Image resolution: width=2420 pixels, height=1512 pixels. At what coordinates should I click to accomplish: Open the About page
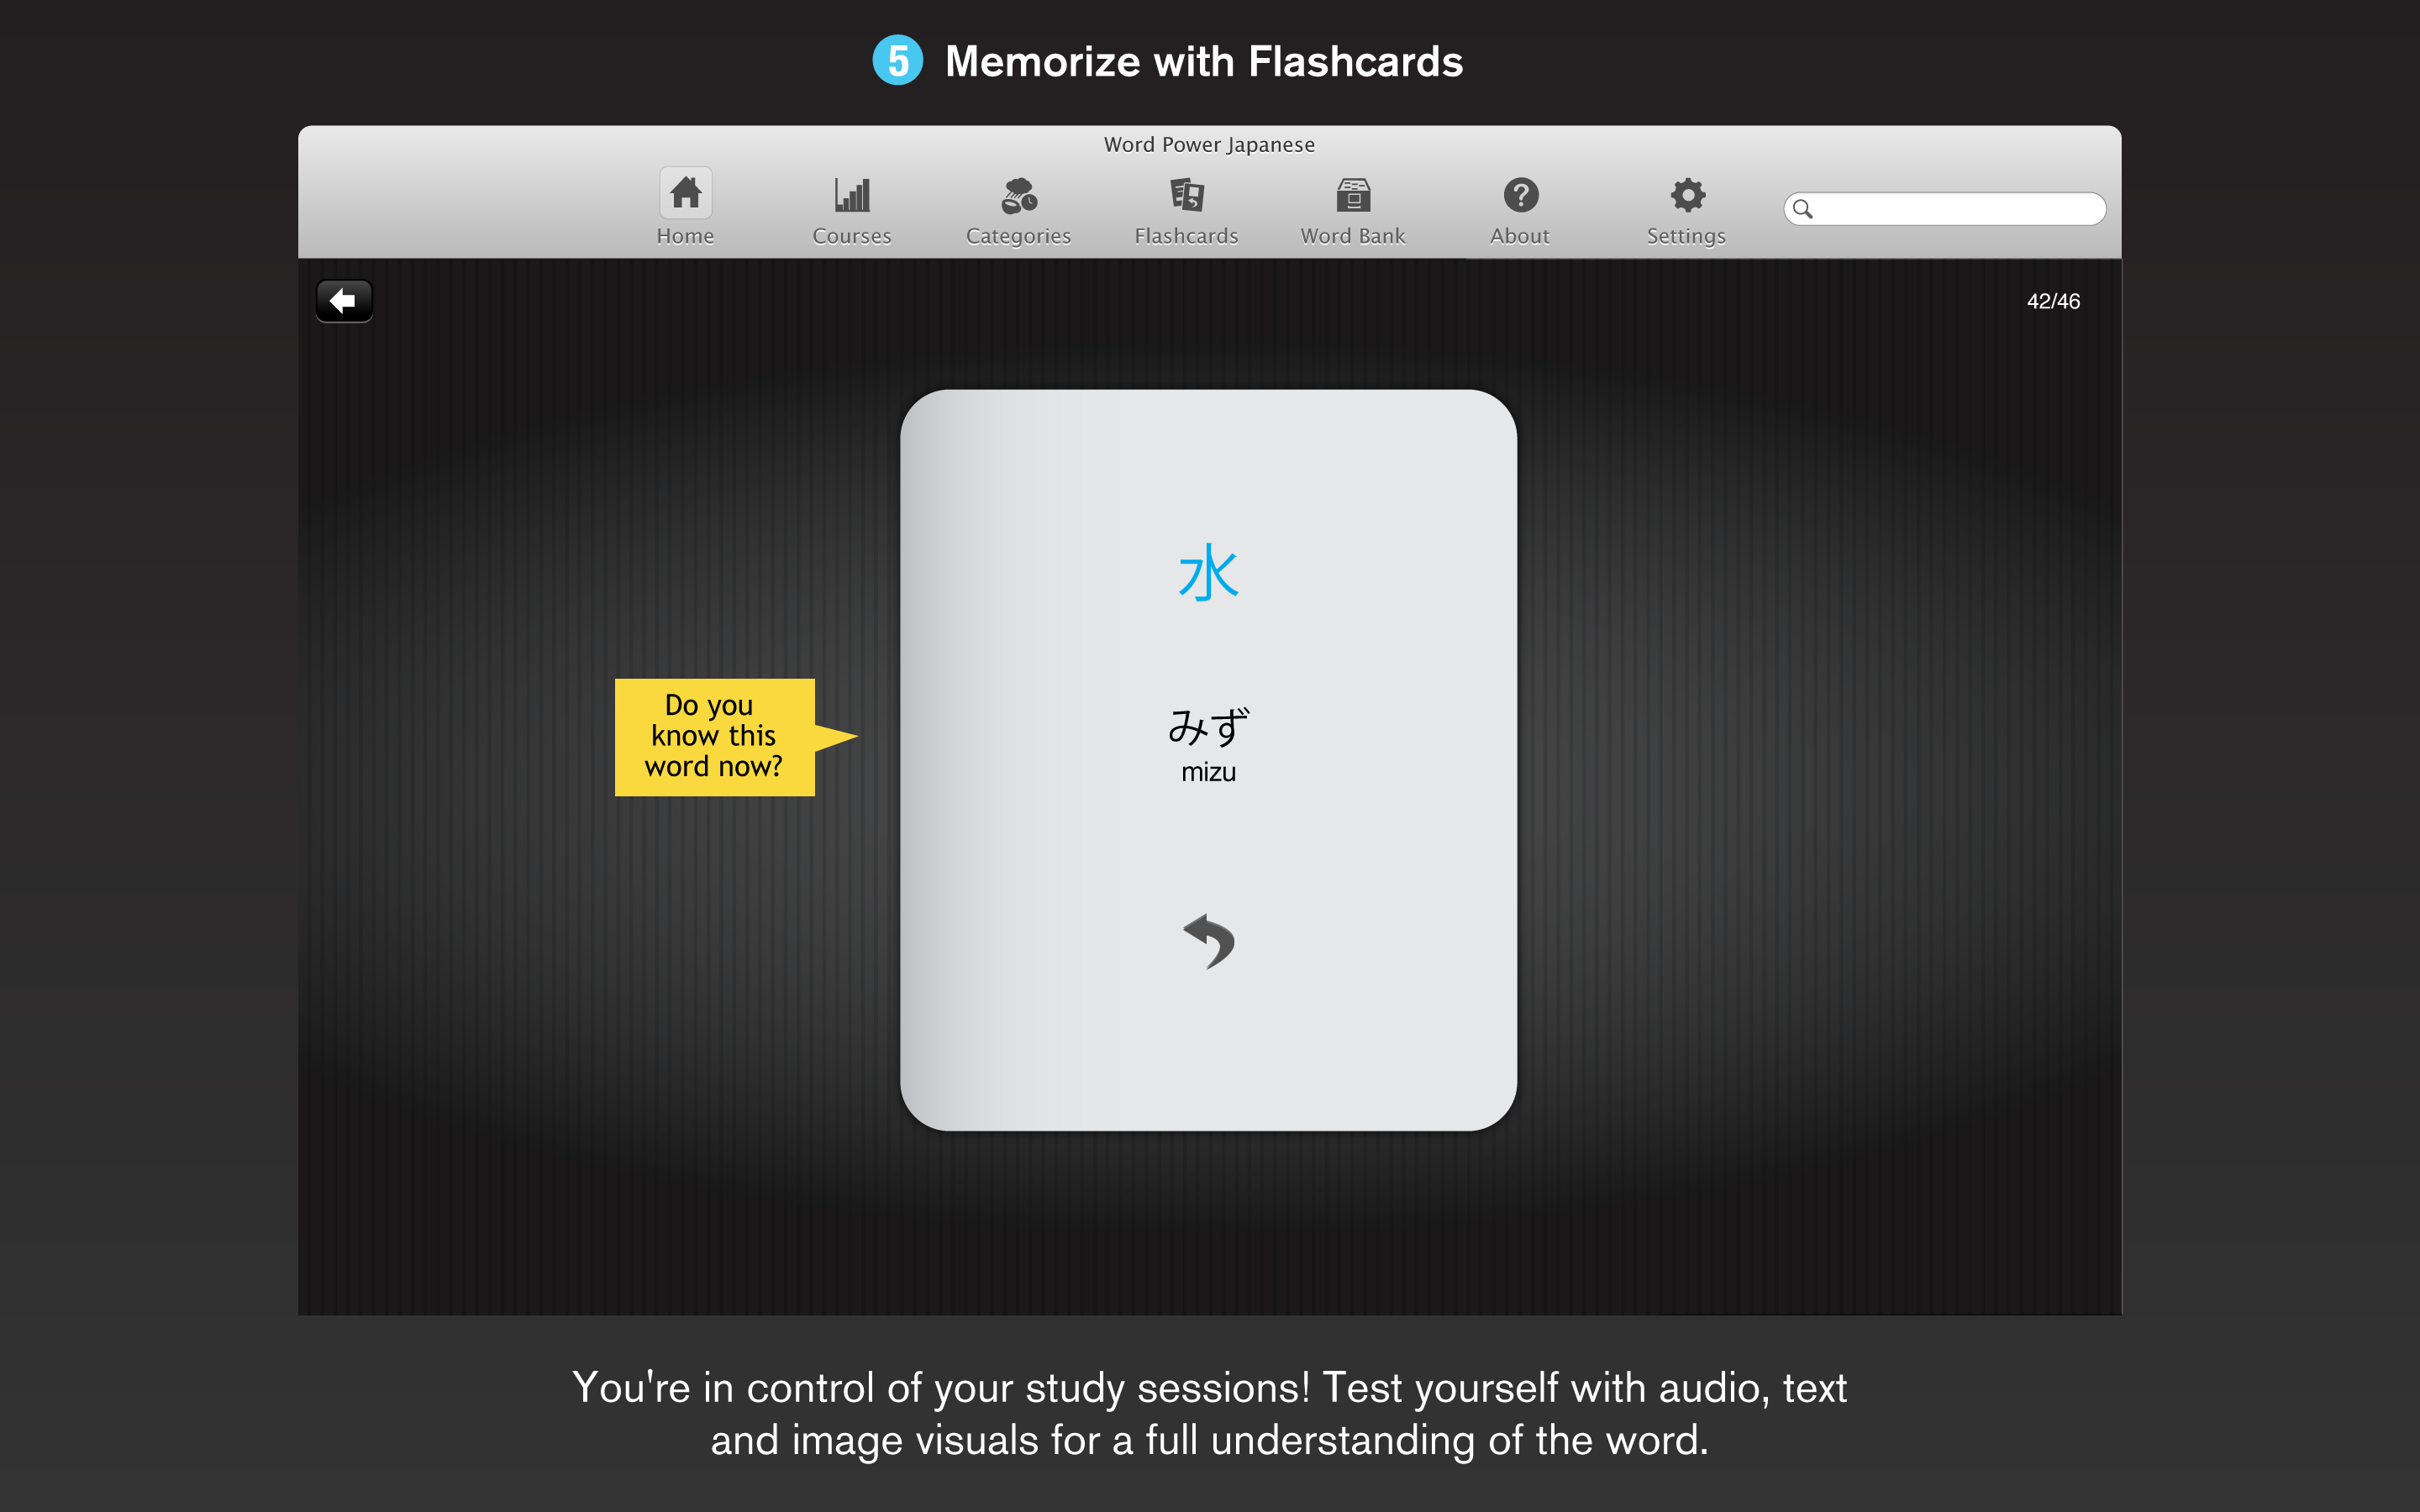[1518, 206]
